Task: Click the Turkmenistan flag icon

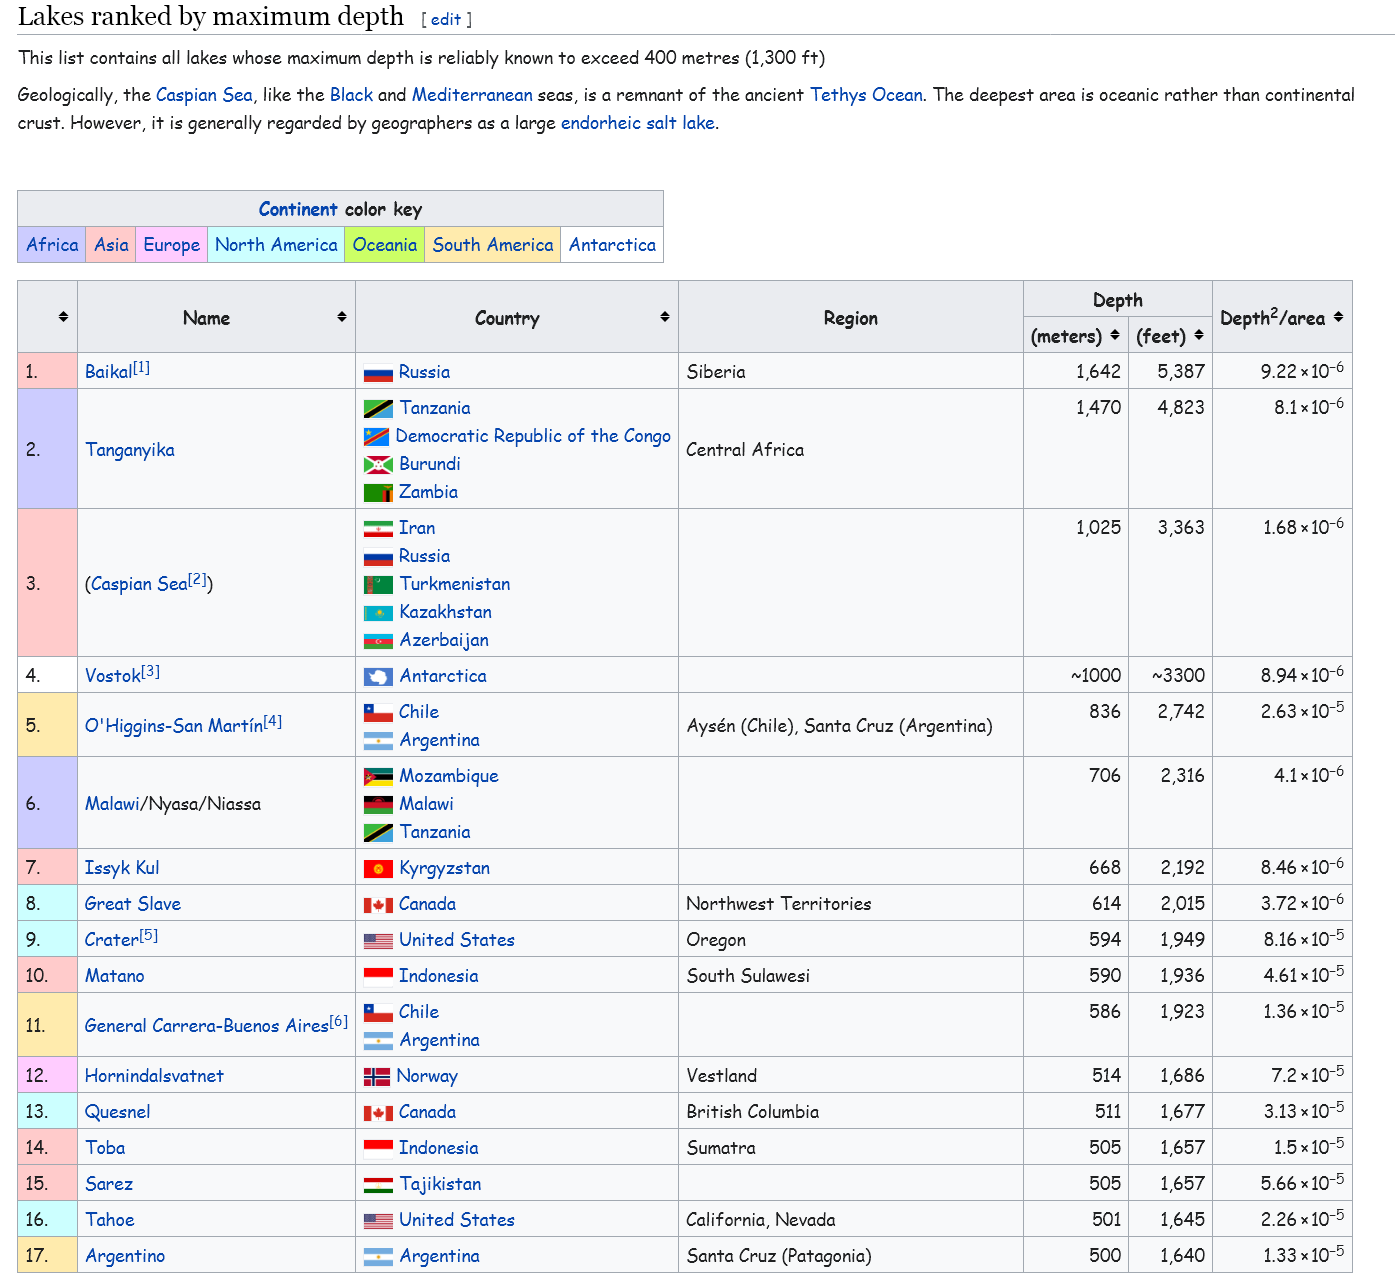Action: pyautogui.click(x=378, y=585)
